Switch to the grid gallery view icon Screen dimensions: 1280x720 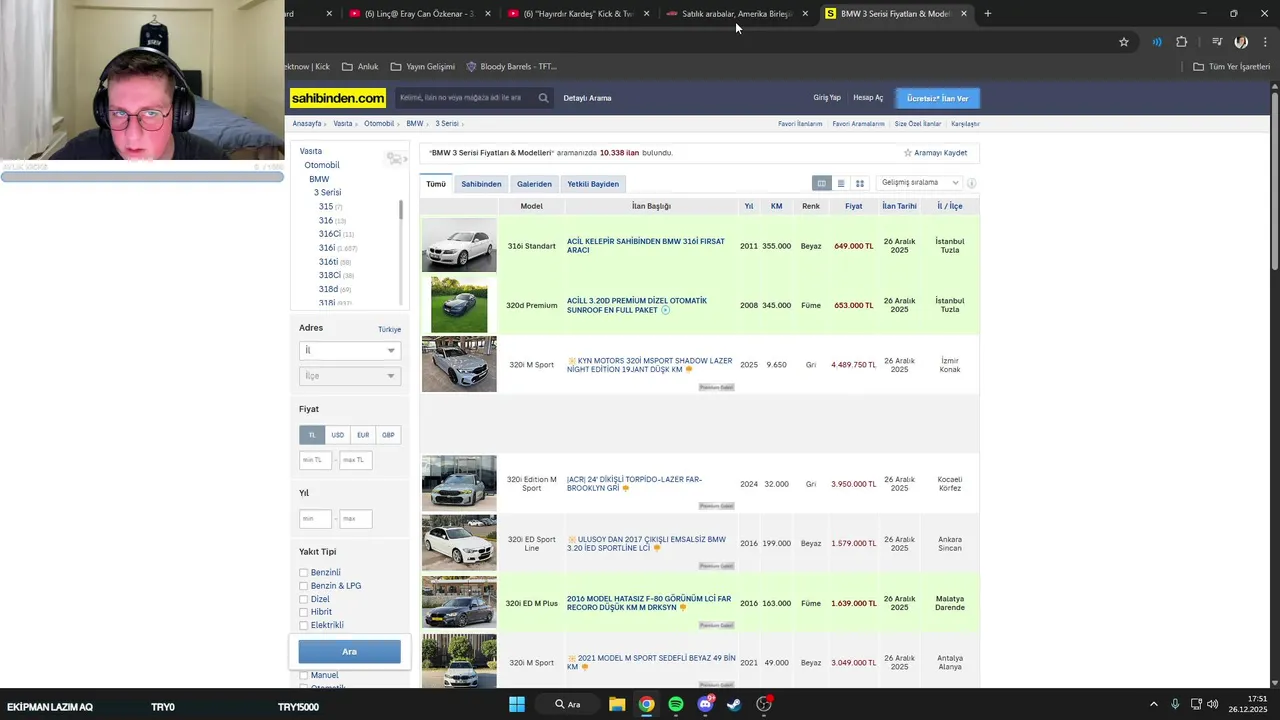click(x=859, y=183)
